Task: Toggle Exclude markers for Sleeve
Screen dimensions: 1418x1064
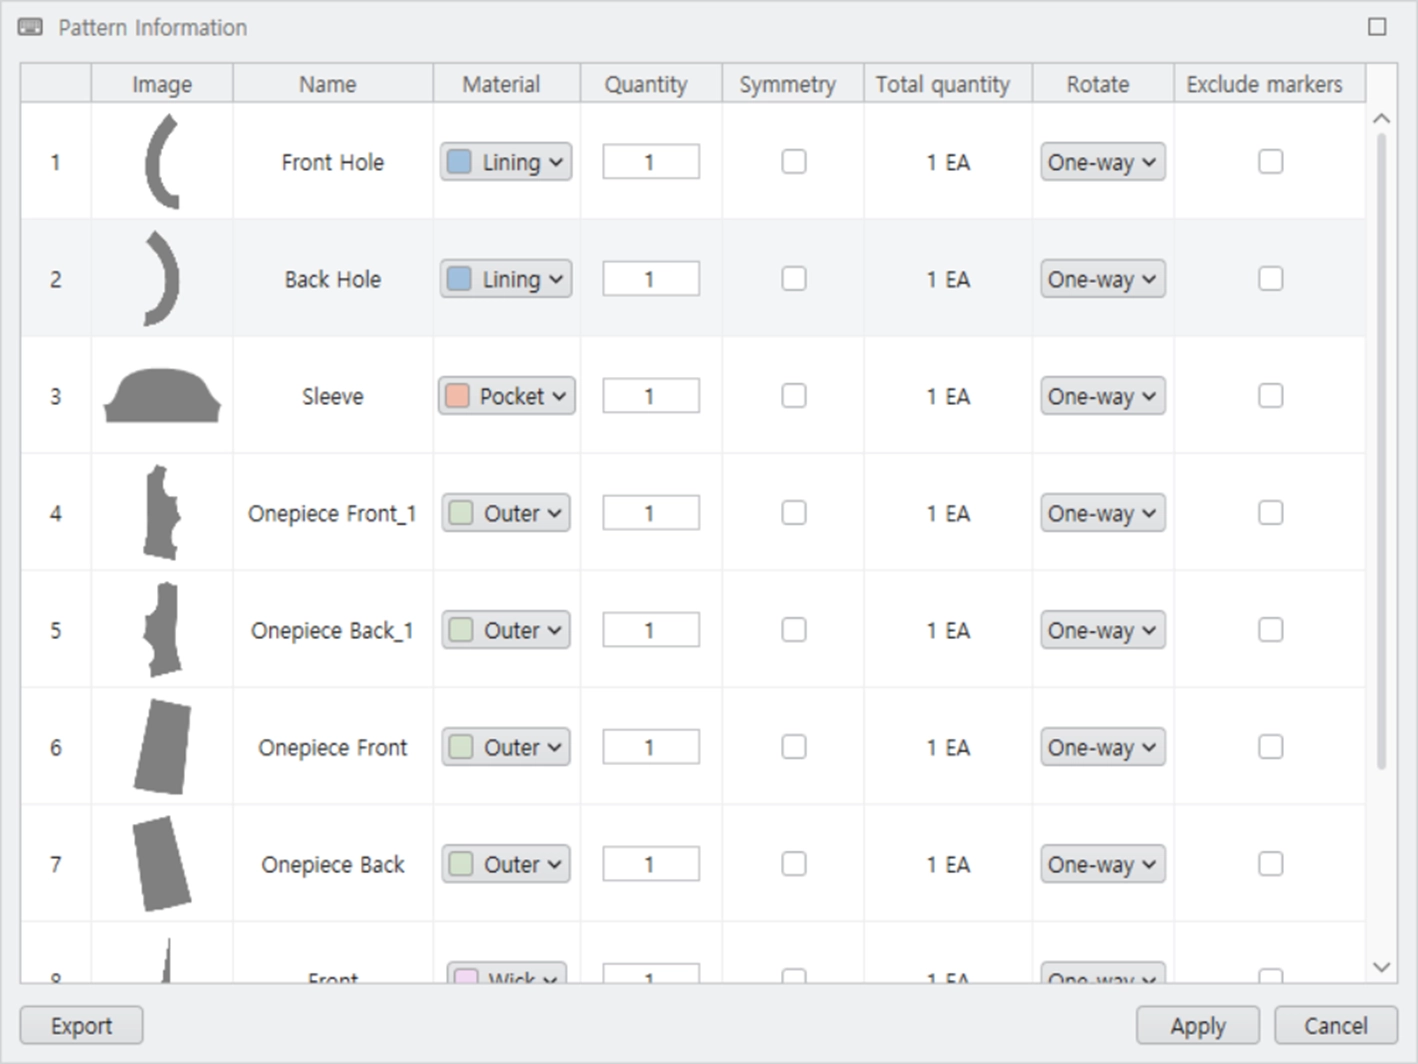Action: 1270,395
